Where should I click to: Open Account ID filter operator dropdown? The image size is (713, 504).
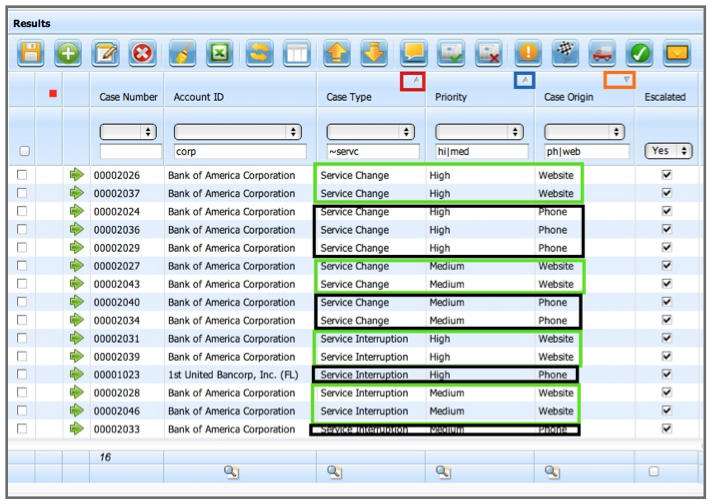tap(238, 132)
